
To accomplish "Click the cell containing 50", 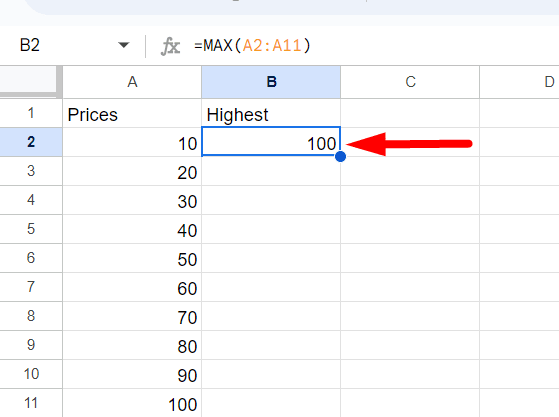I will point(132,258).
